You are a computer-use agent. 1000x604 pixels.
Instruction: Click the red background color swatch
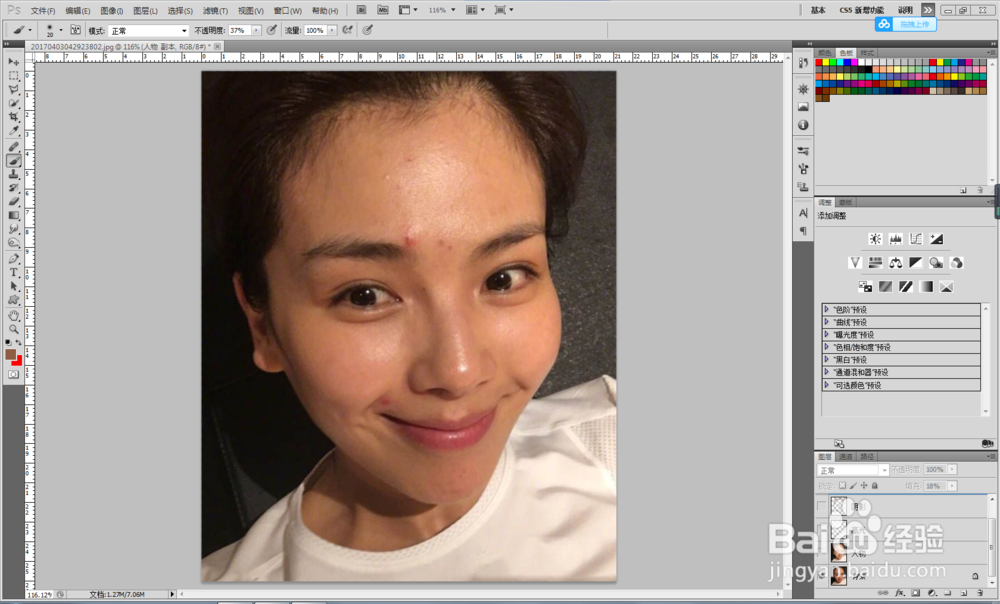[18, 361]
